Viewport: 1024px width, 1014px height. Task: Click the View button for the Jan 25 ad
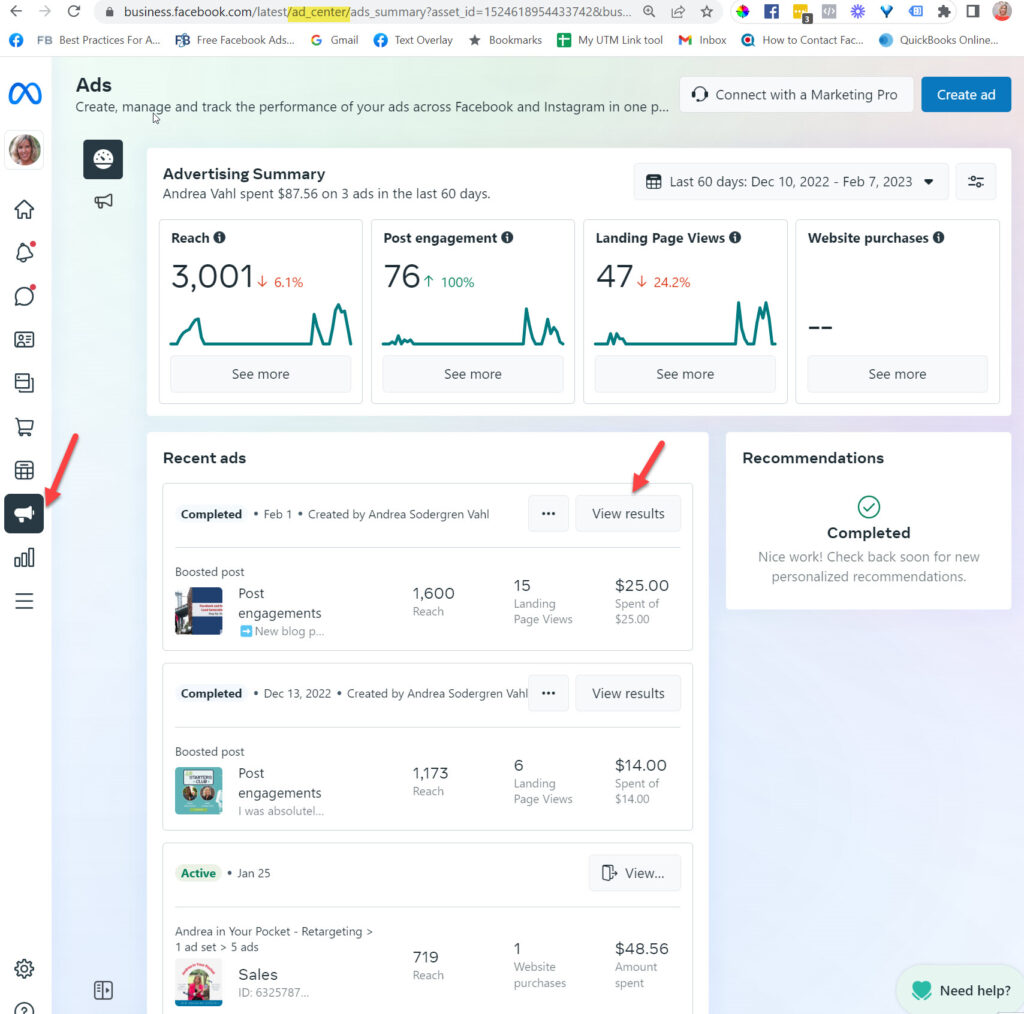[634, 873]
